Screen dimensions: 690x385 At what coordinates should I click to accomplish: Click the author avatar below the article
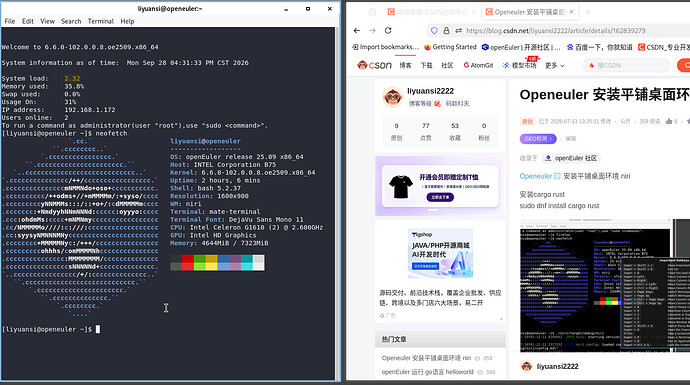pyautogui.click(x=526, y=366)
